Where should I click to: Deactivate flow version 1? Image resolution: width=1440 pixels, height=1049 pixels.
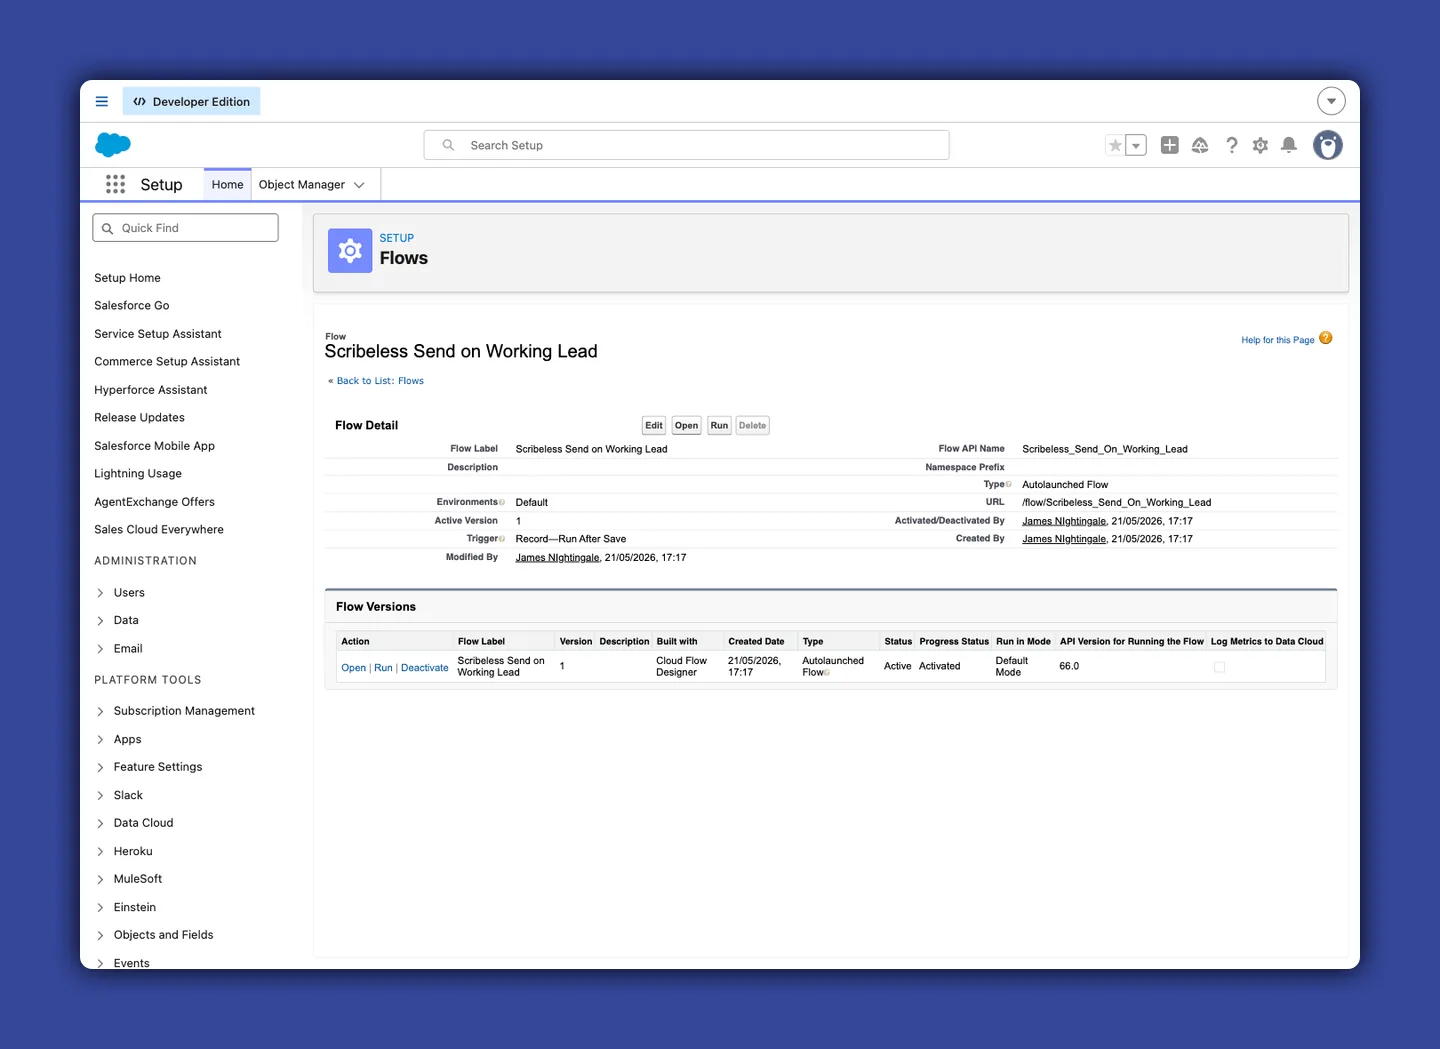pos(425,668)
